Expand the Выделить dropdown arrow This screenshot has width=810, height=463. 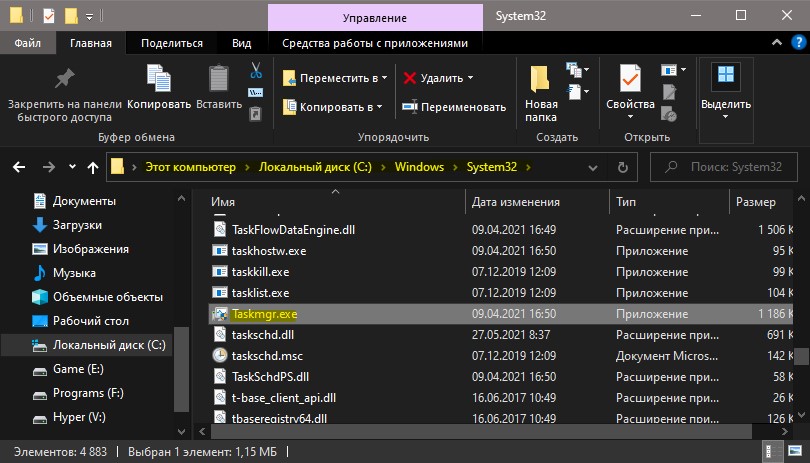(x=725, y=117)
